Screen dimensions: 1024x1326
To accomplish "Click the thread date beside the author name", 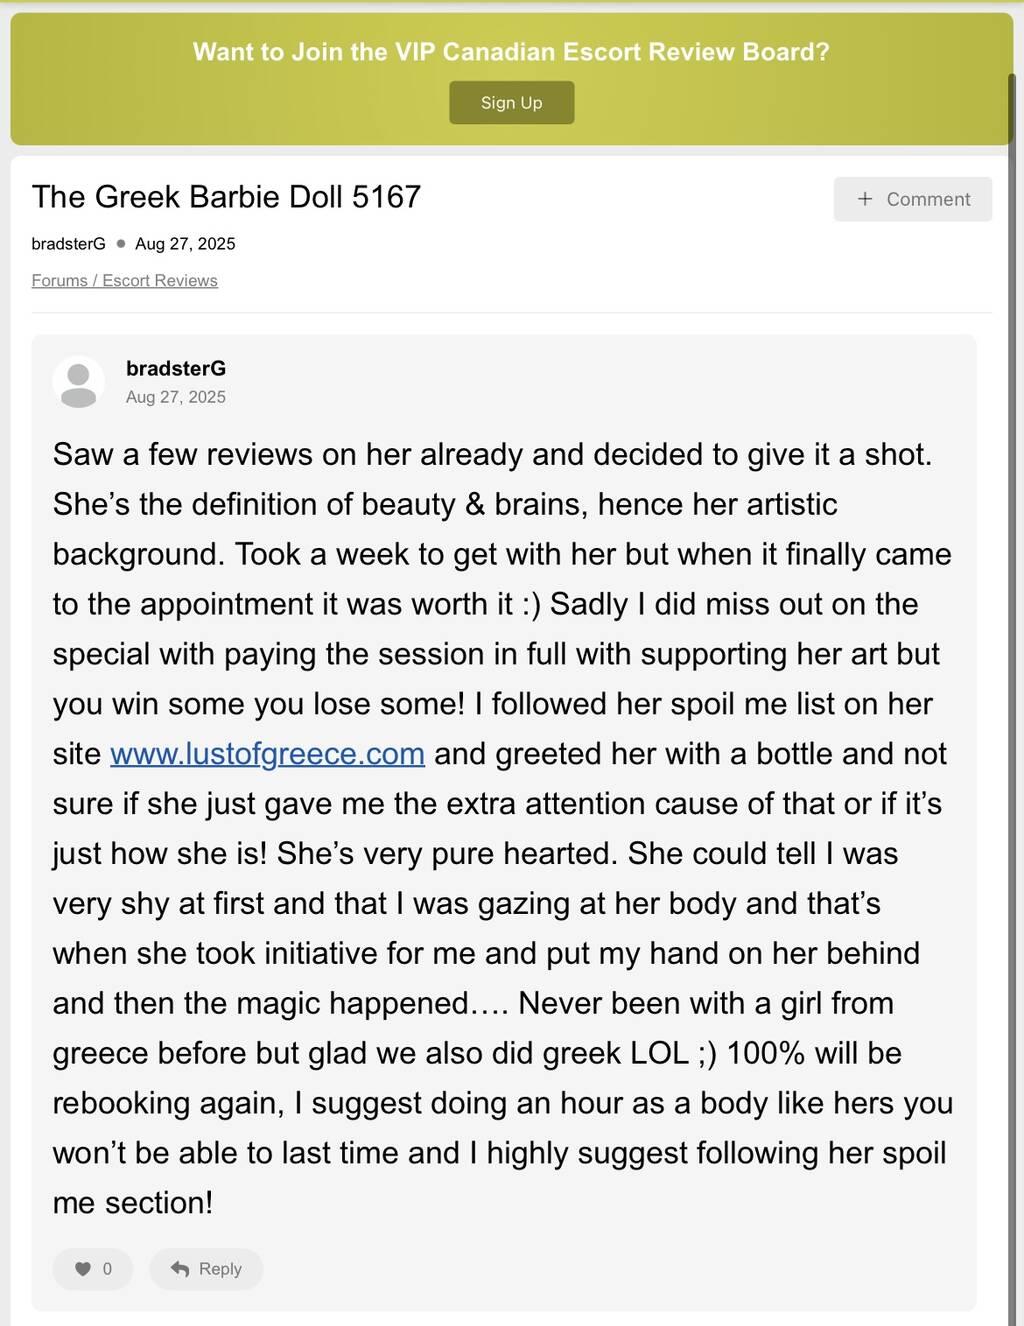I will click(x=185, y=244).
